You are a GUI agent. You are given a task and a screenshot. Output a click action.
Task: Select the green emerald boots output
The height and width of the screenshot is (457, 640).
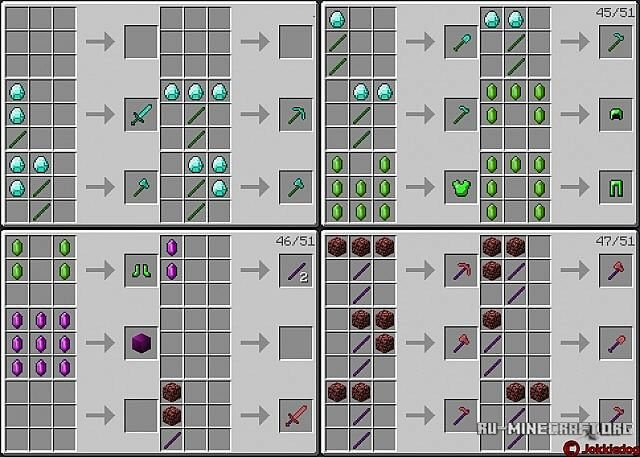pyautogui.click(x=141, y=271)
